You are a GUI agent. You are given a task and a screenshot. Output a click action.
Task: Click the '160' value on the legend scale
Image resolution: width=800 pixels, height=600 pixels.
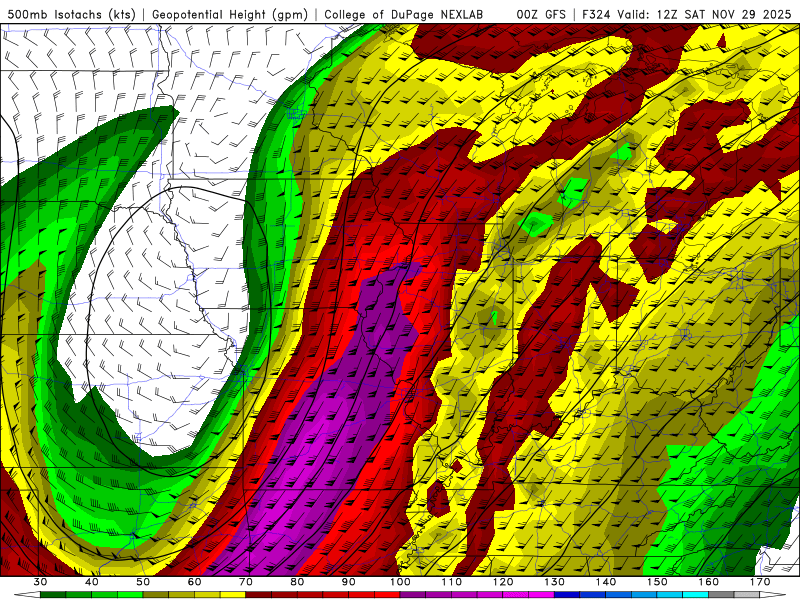[x=709, y=582]
